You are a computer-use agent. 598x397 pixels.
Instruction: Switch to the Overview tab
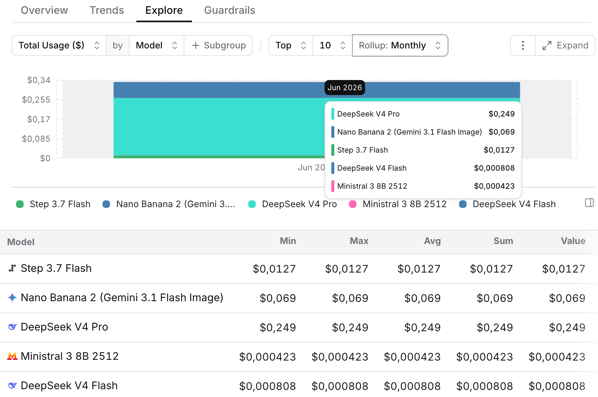pos(44,10)
